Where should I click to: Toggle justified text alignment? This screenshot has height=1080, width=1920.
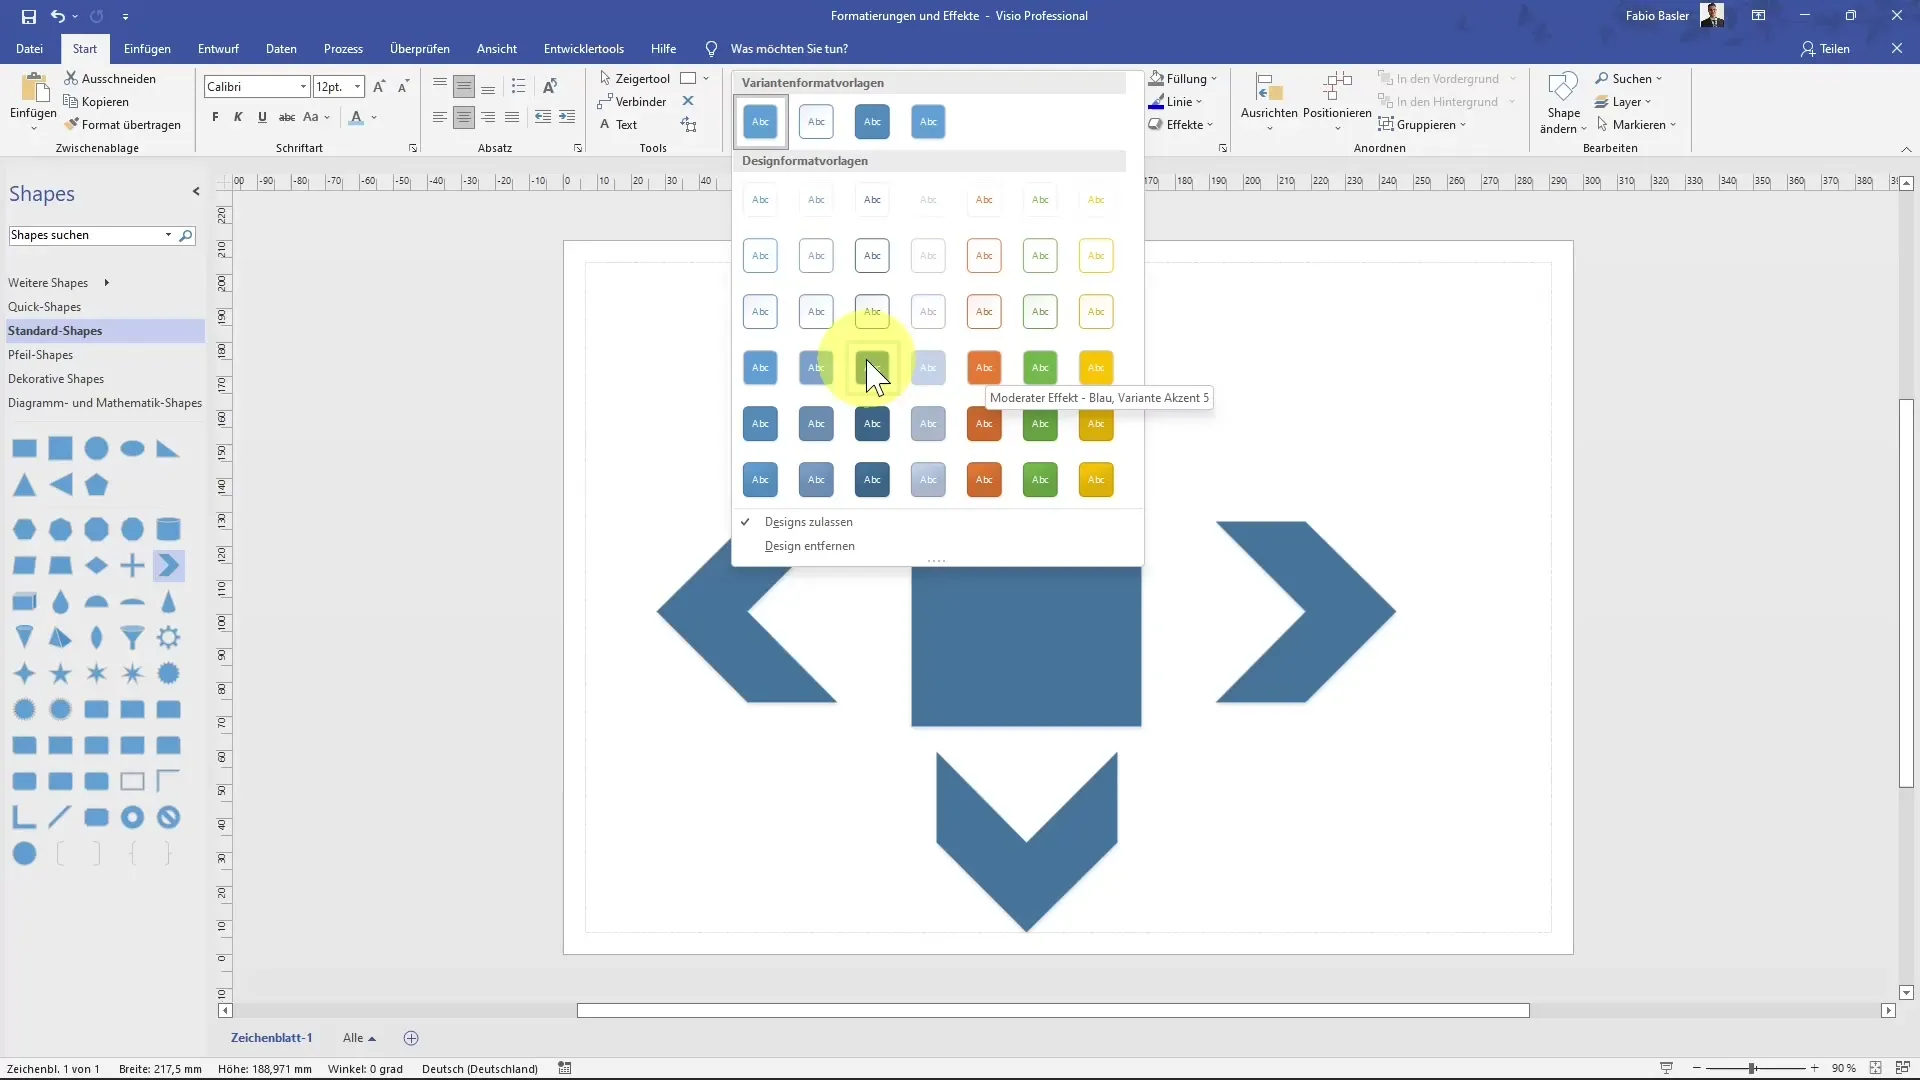click(512, 117)
